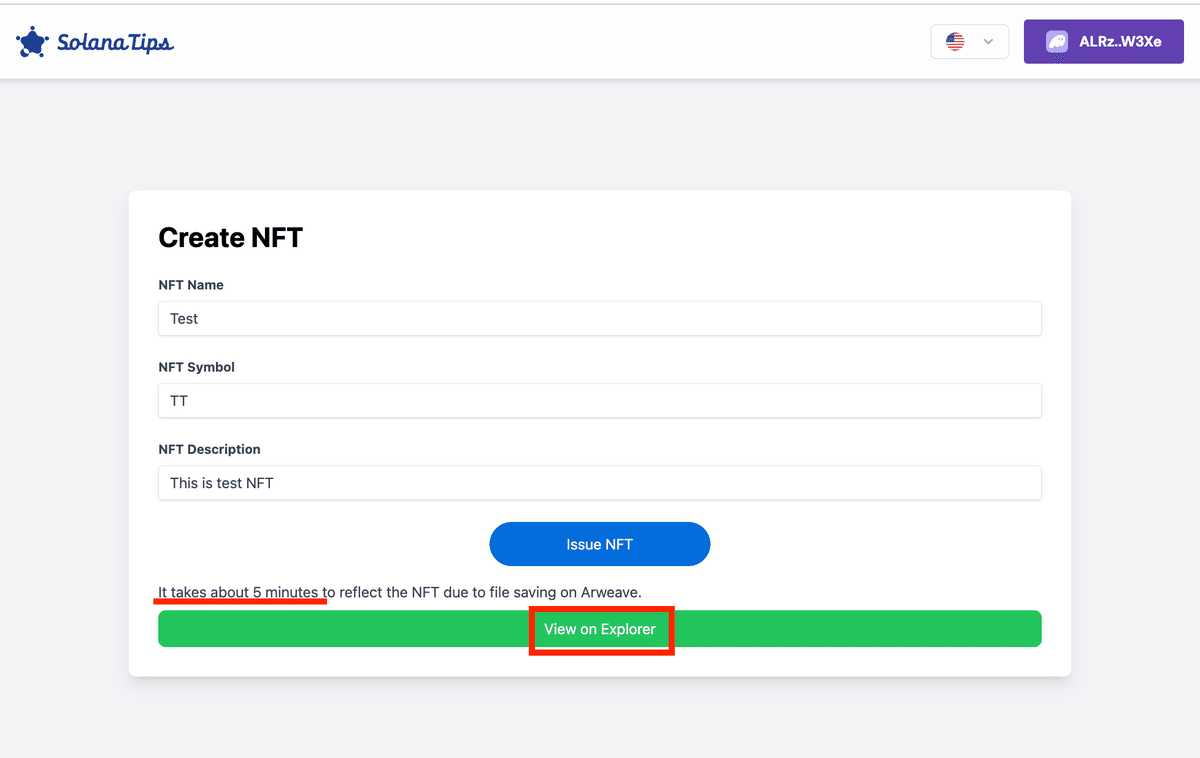
Task: Click the NFT Description label
Action: click(209, 449)
